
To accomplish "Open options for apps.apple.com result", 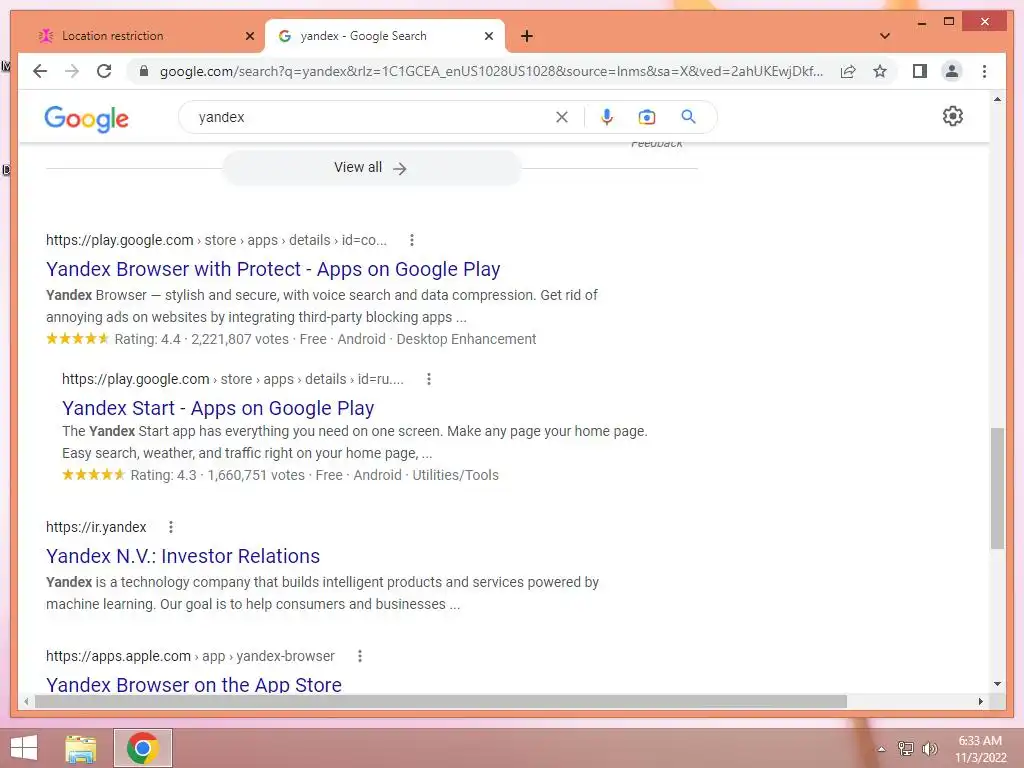I will click(x=359, y=656).
